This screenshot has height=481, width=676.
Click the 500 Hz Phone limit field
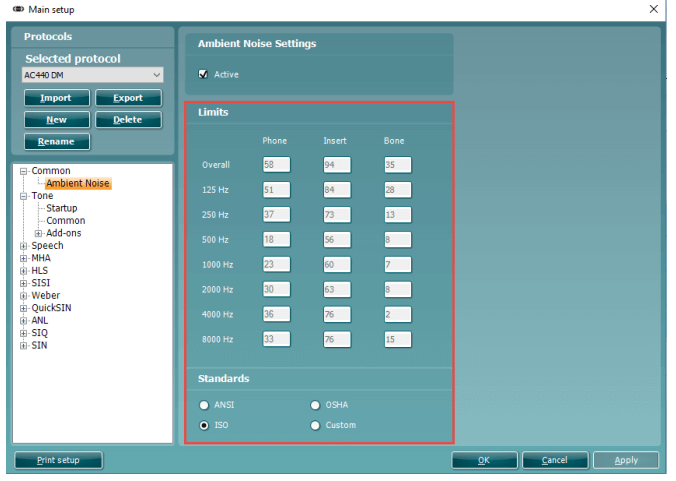276,240
